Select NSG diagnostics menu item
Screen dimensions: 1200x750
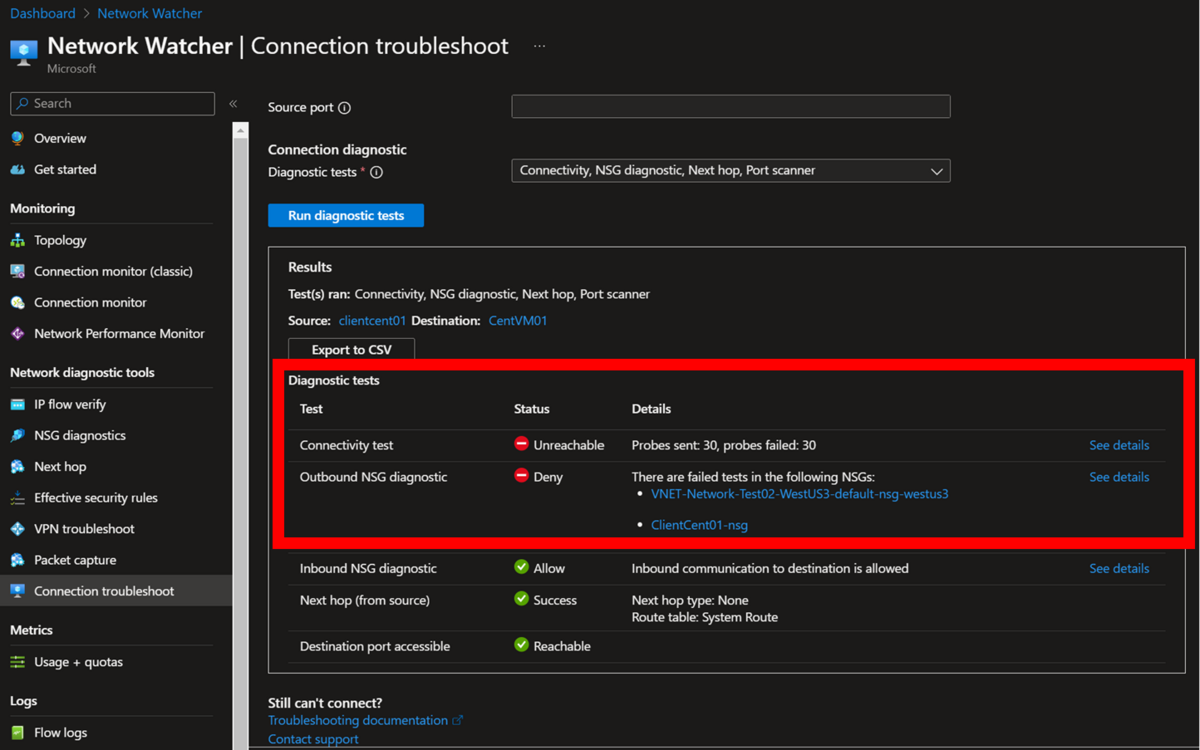pyautogui.click(x=80, y=435)
